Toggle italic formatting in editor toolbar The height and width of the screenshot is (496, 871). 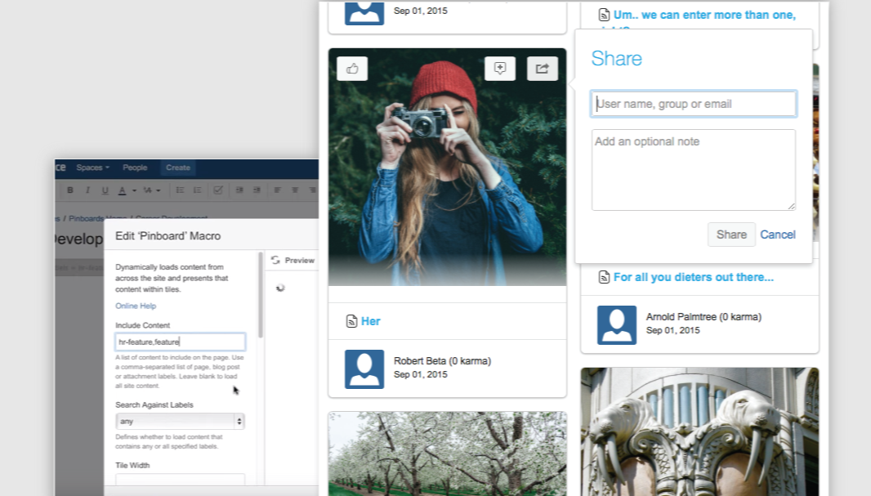[88, 190]
